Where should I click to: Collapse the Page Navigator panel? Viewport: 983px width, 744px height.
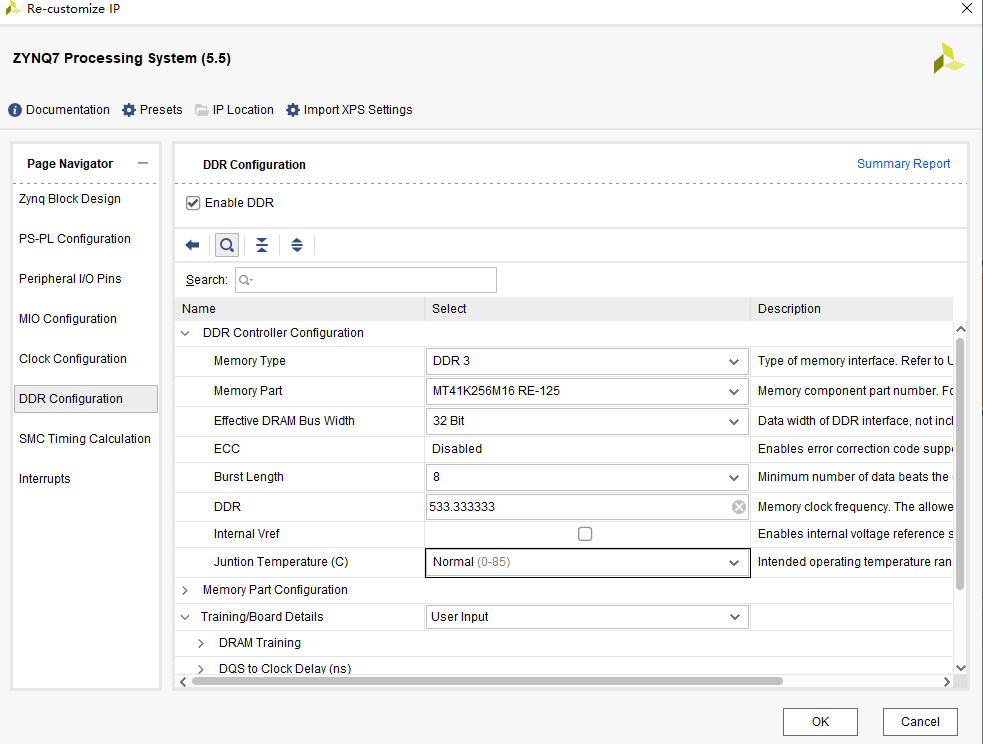pyautogui.click(x=143, y=163)
